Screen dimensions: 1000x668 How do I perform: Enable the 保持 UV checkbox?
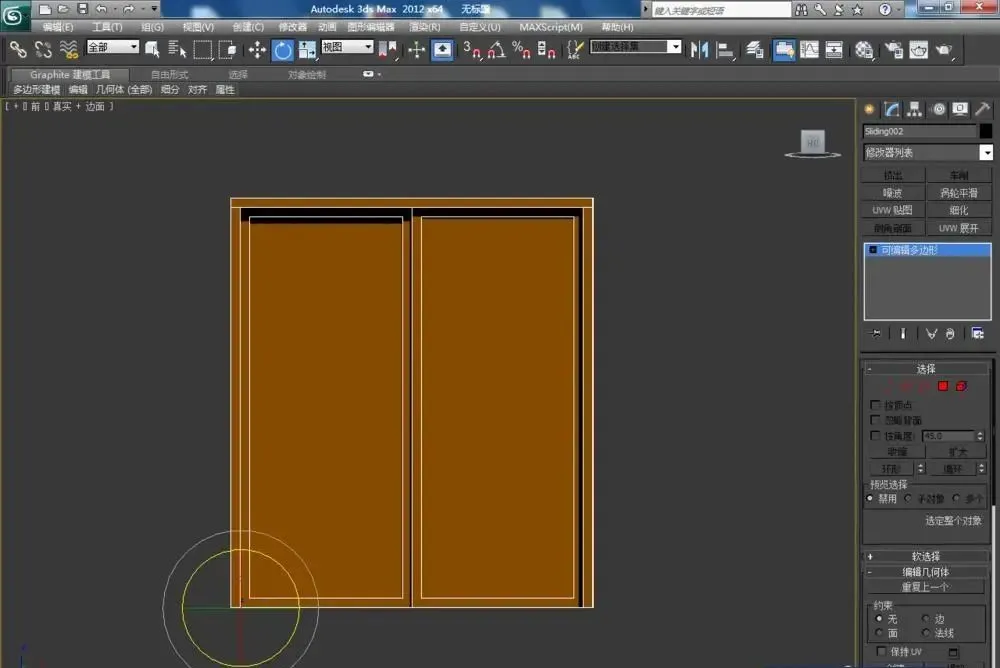click(x=881, y=651)
